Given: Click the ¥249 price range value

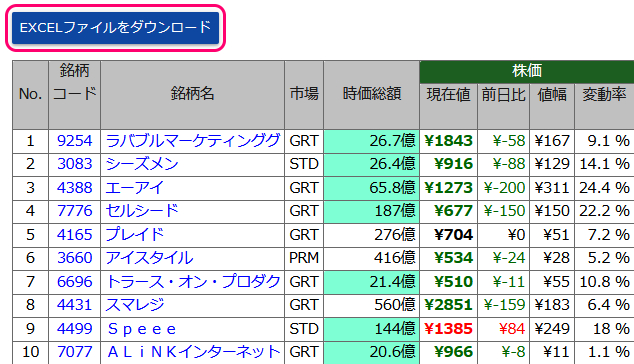Looking at the screenshot, I should [x=552, y=328].
